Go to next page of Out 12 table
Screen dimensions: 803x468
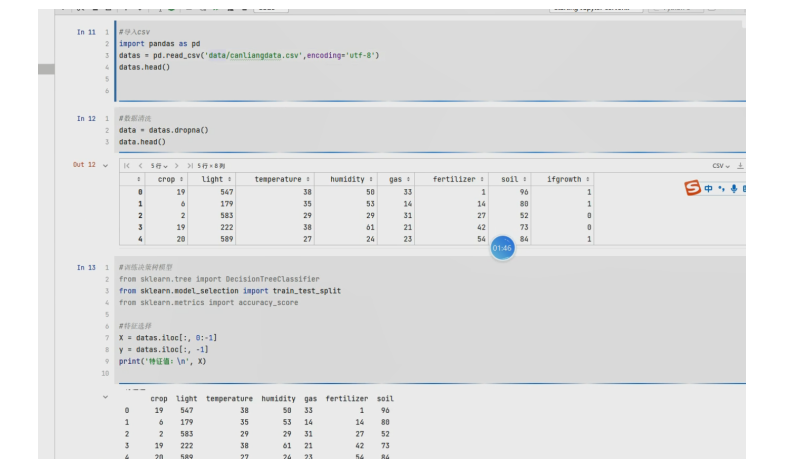click(177, 166)
